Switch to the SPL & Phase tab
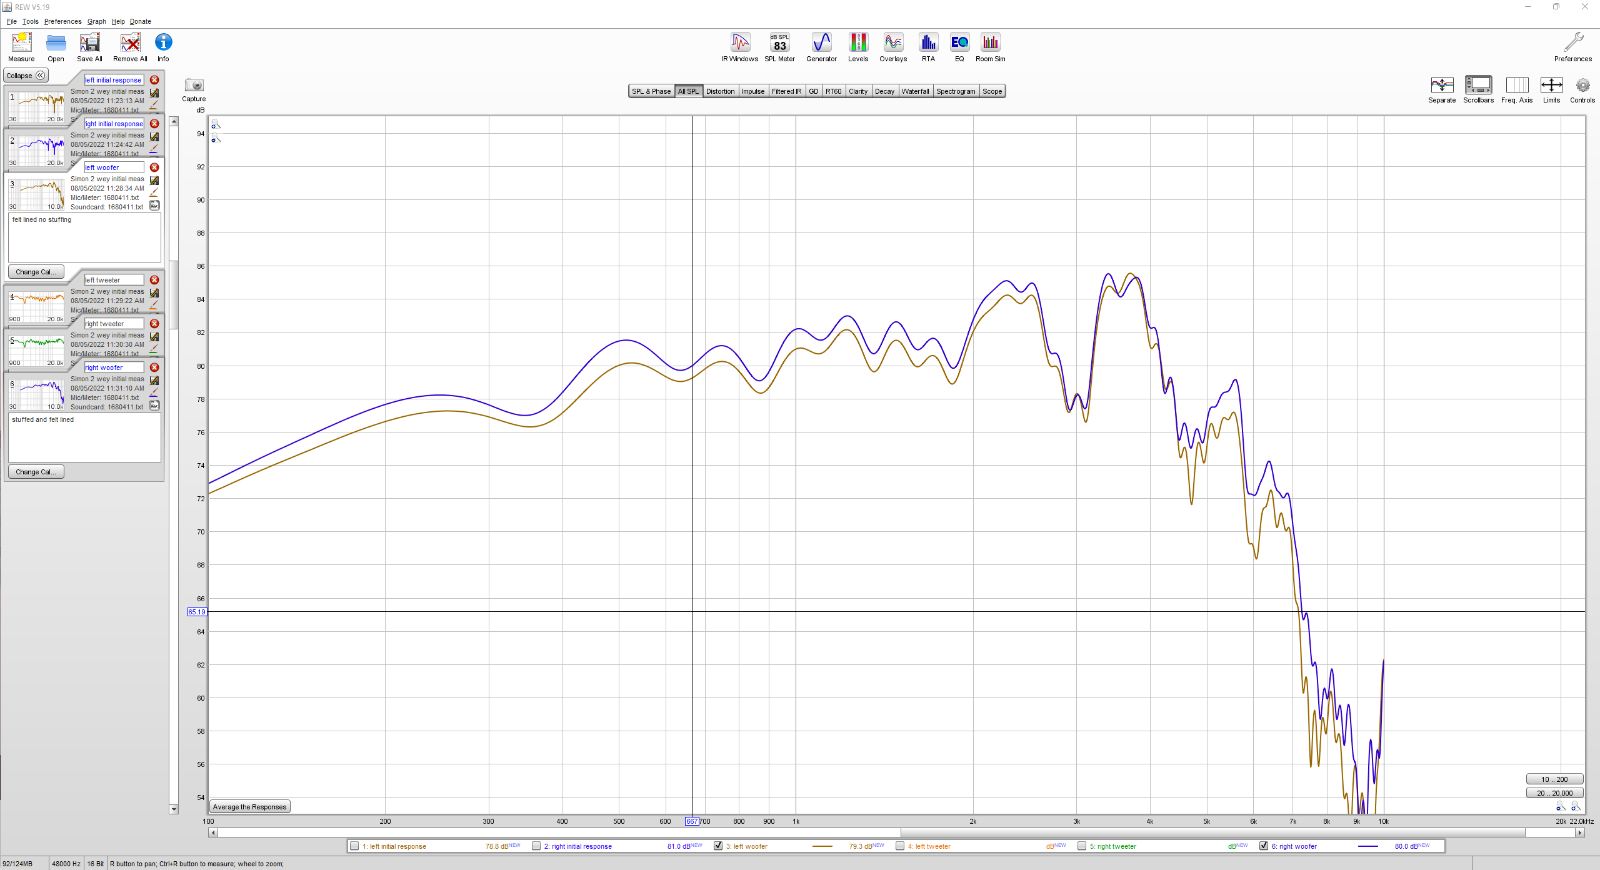Image resolution: width=1600 pixels, height=870 pixels. pos(651,91)
